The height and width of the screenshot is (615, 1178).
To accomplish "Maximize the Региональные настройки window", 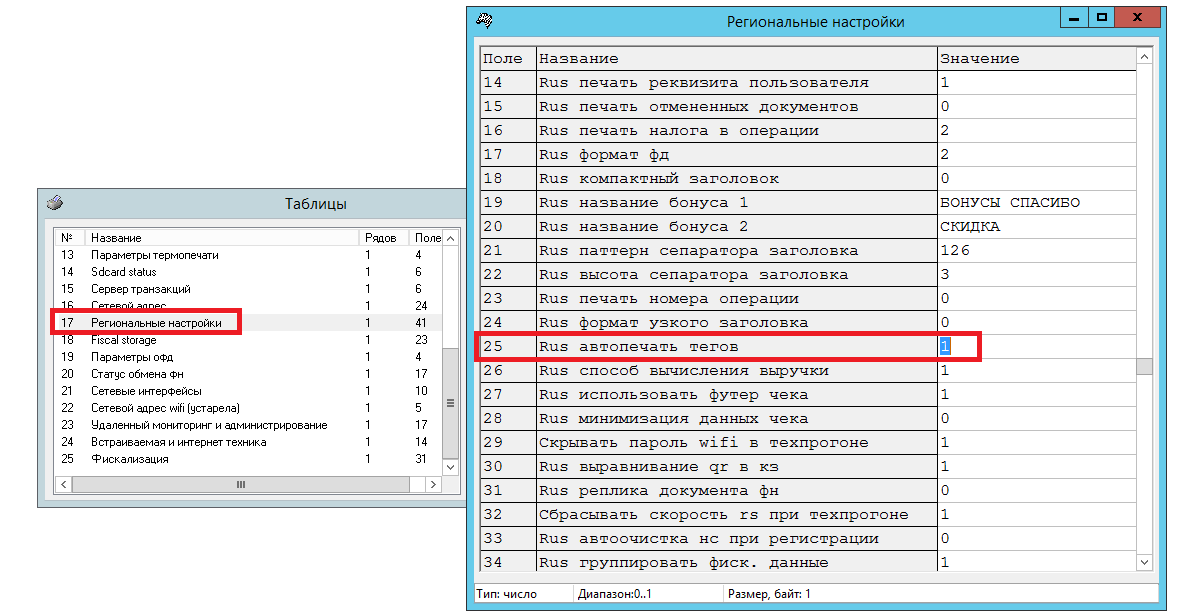I will tap(1102, 18).
